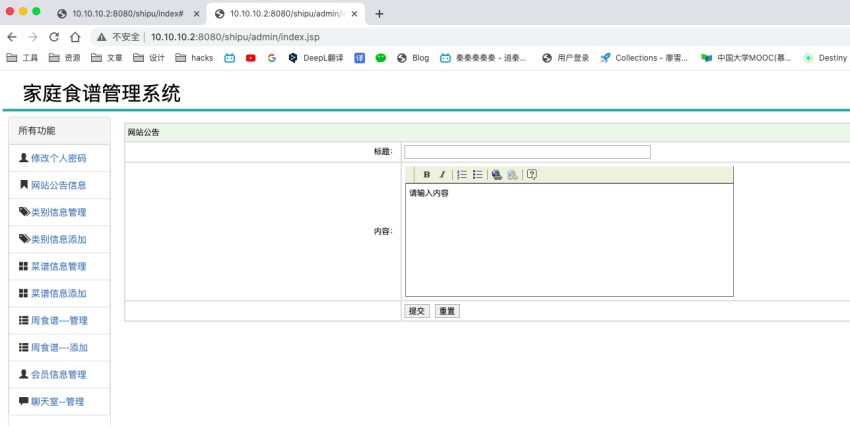The width and height of the screenshot is (850, 427).
Task: Open the 资源 bookmarks folder
Action: [x=65, y=58]
